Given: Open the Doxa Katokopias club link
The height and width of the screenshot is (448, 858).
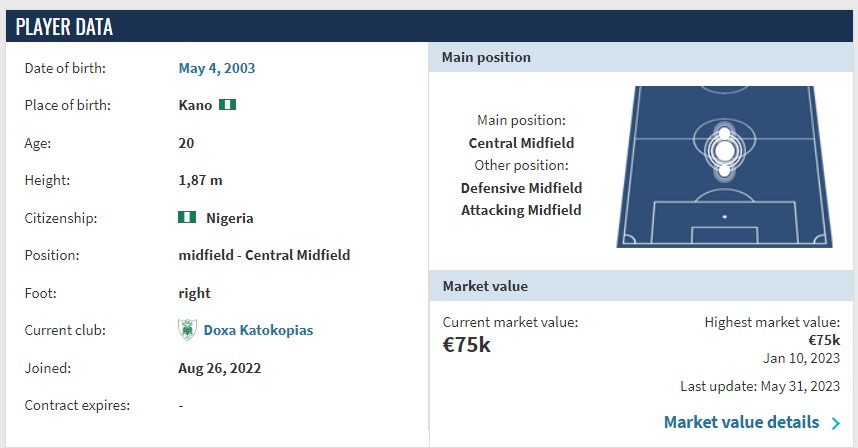Looking at the screenshot, I should [258, 330].
